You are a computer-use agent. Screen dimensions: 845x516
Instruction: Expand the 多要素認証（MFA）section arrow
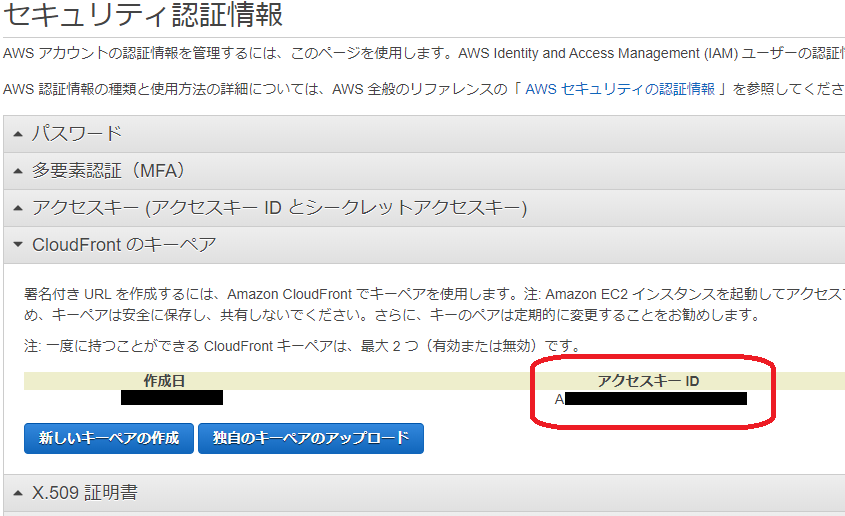18,171
